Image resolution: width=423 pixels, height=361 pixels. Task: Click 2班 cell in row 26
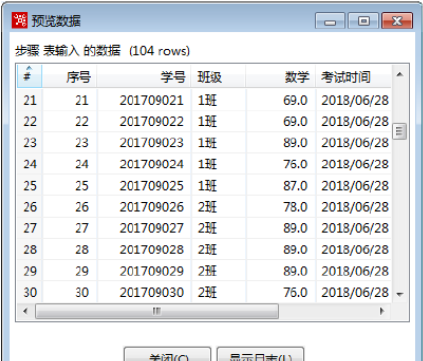pos(219,207)
